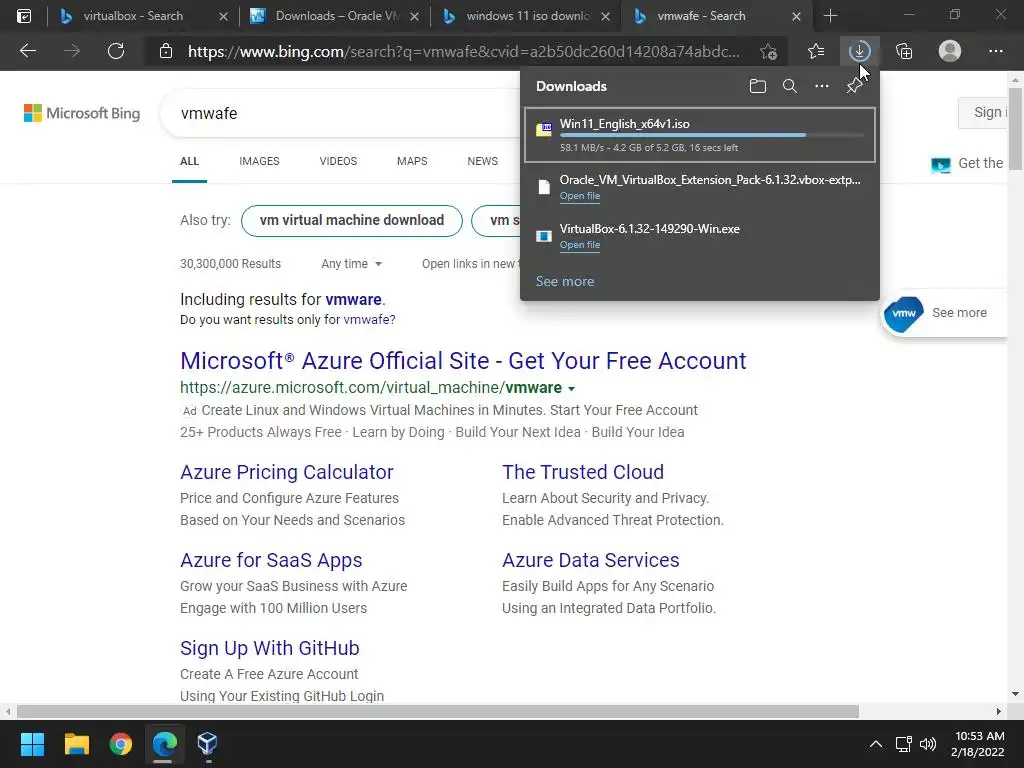Open the profile avatar icon
Screen dimensions: 1024x768
(950, 51)
